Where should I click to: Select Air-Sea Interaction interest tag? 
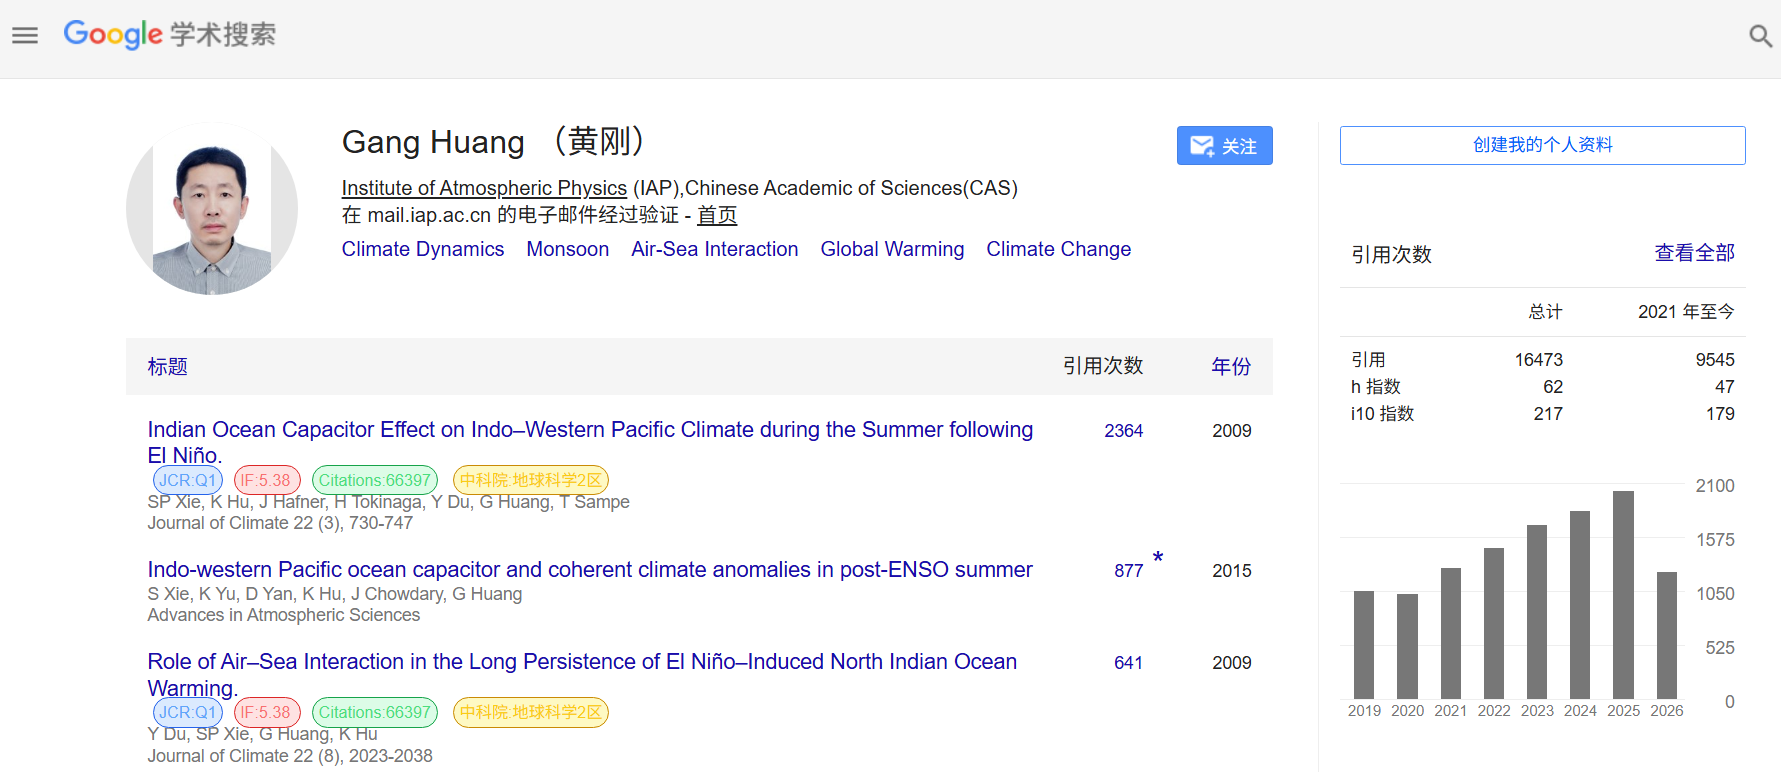click(x=715, y=249)
